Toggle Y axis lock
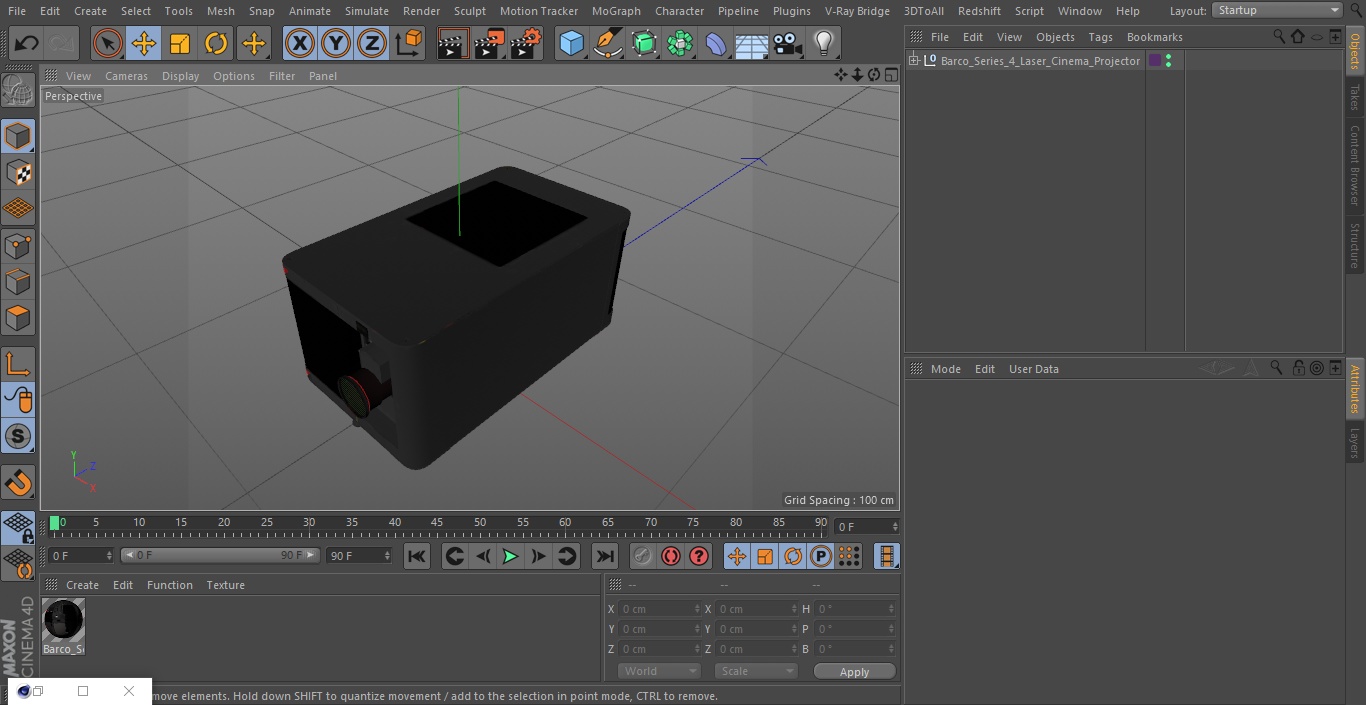This screenshot has height=705, width=1366. pyautogui.click(x=336, y=43)
